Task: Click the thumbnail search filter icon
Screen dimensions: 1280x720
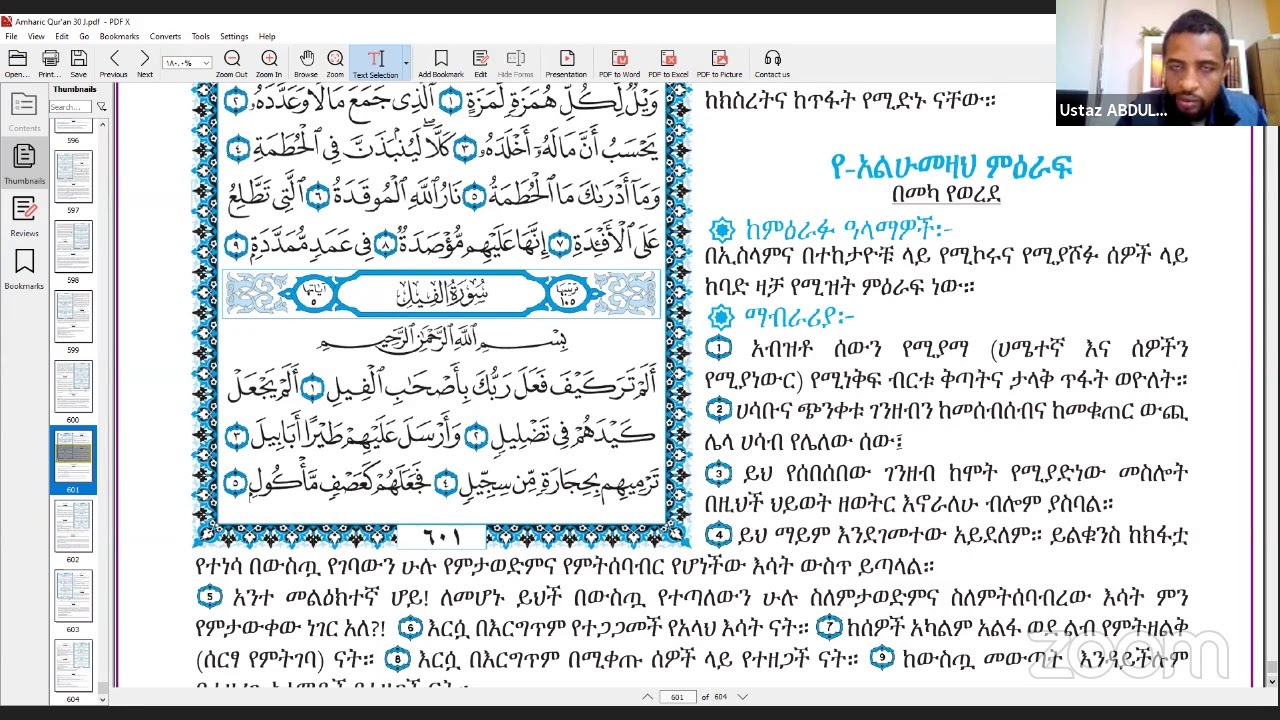Action: [x=101, y=107]
